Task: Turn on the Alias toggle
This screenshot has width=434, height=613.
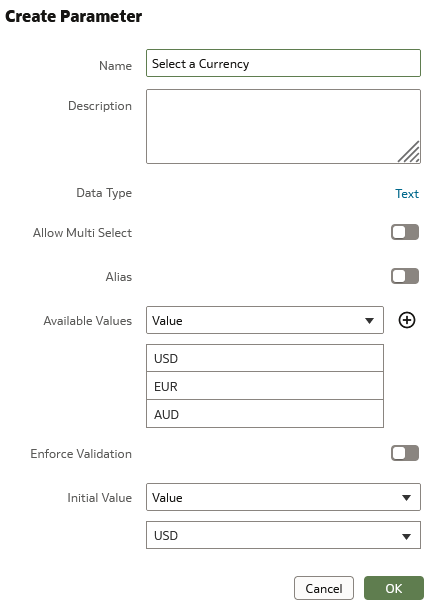Action: [405, 276]
